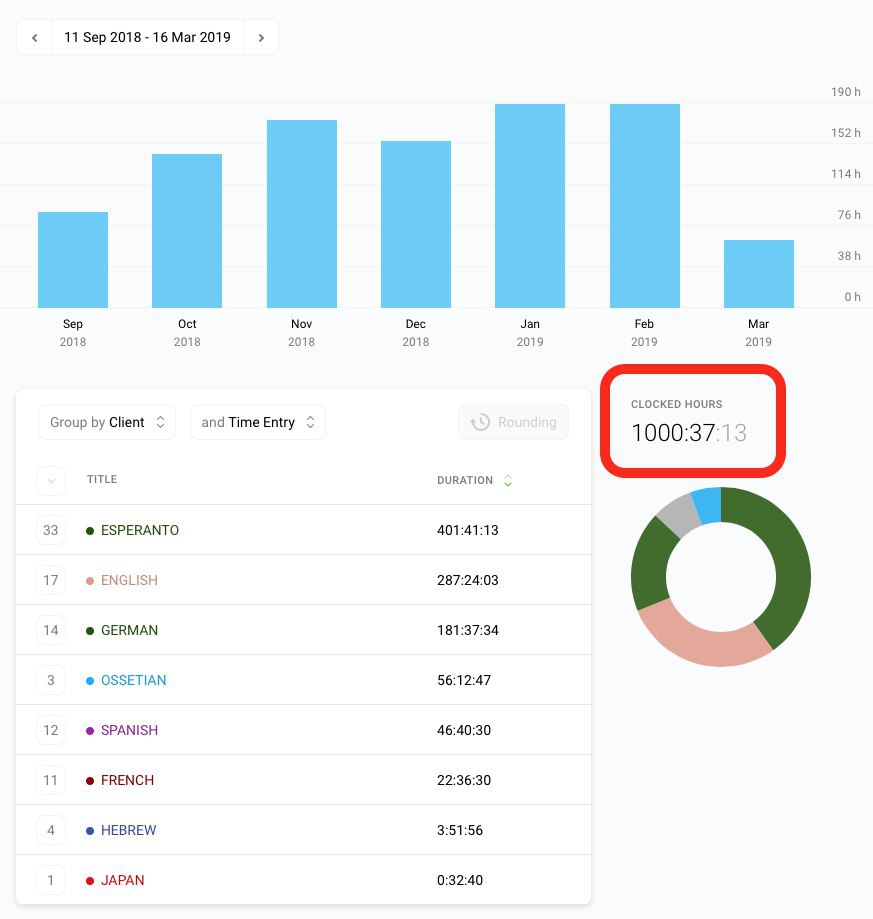Expand the 11 entries for FRENCH
The image size is (873, 919).
(51, 780)
